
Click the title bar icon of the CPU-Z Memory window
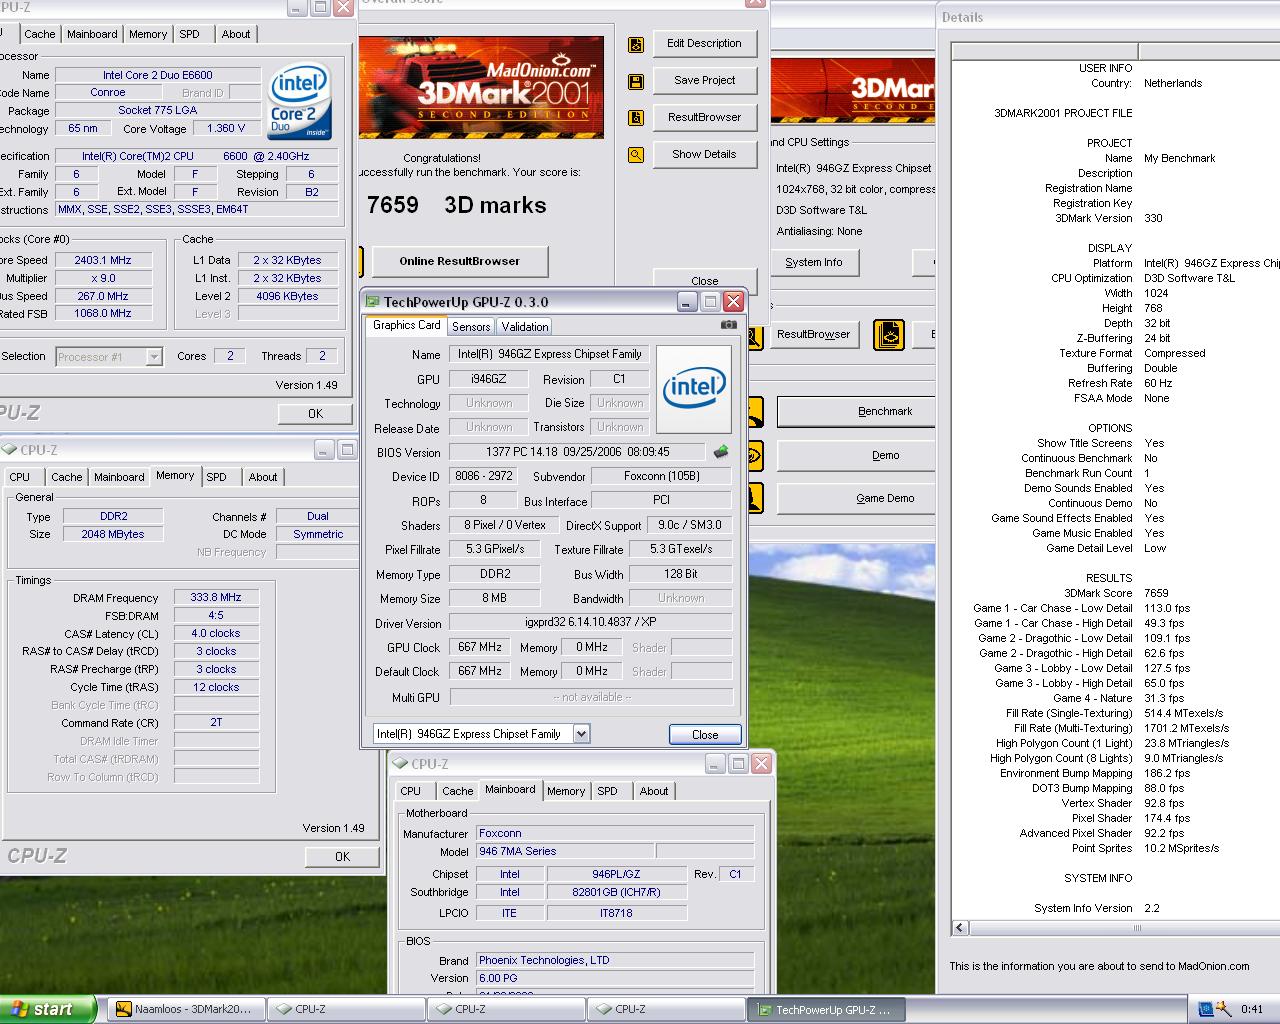pos(9,450)
